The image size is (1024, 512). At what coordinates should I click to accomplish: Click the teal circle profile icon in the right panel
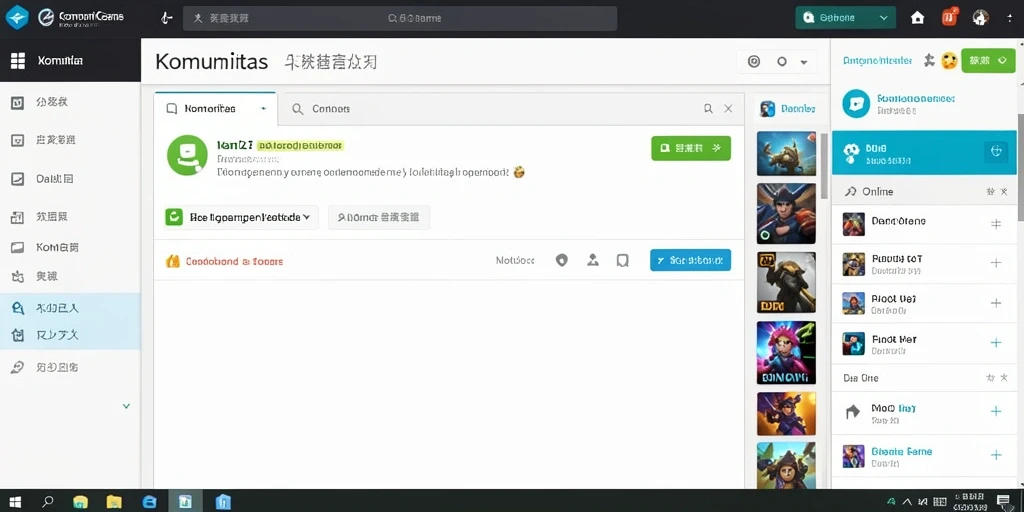pyautogui.click(x=856, y=103)
